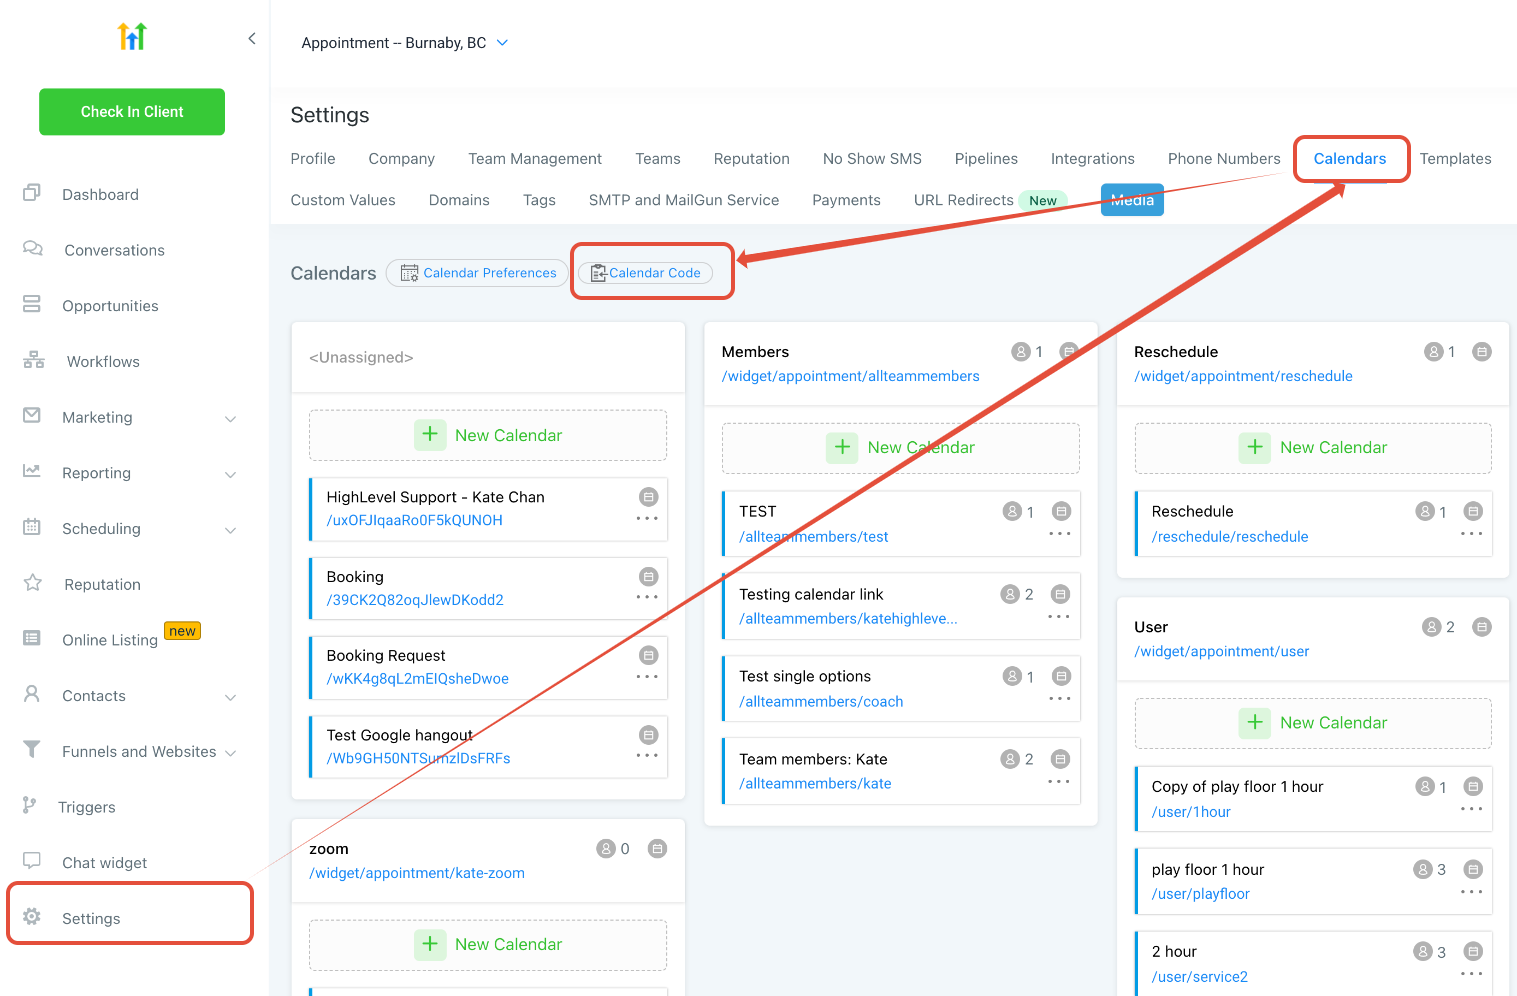Click the Funnels and Websites funnel icon

32,749
